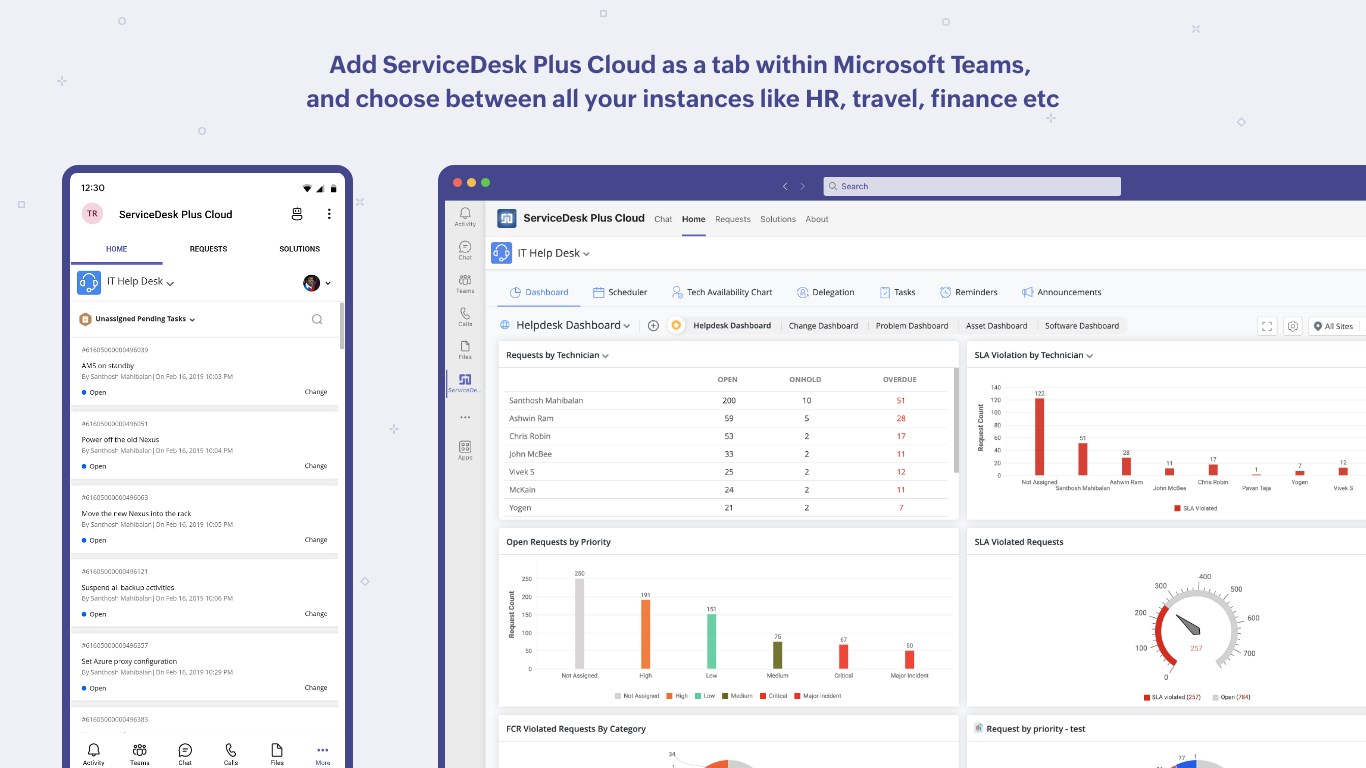Select the Software Dashboard button

pos(1082,326)
